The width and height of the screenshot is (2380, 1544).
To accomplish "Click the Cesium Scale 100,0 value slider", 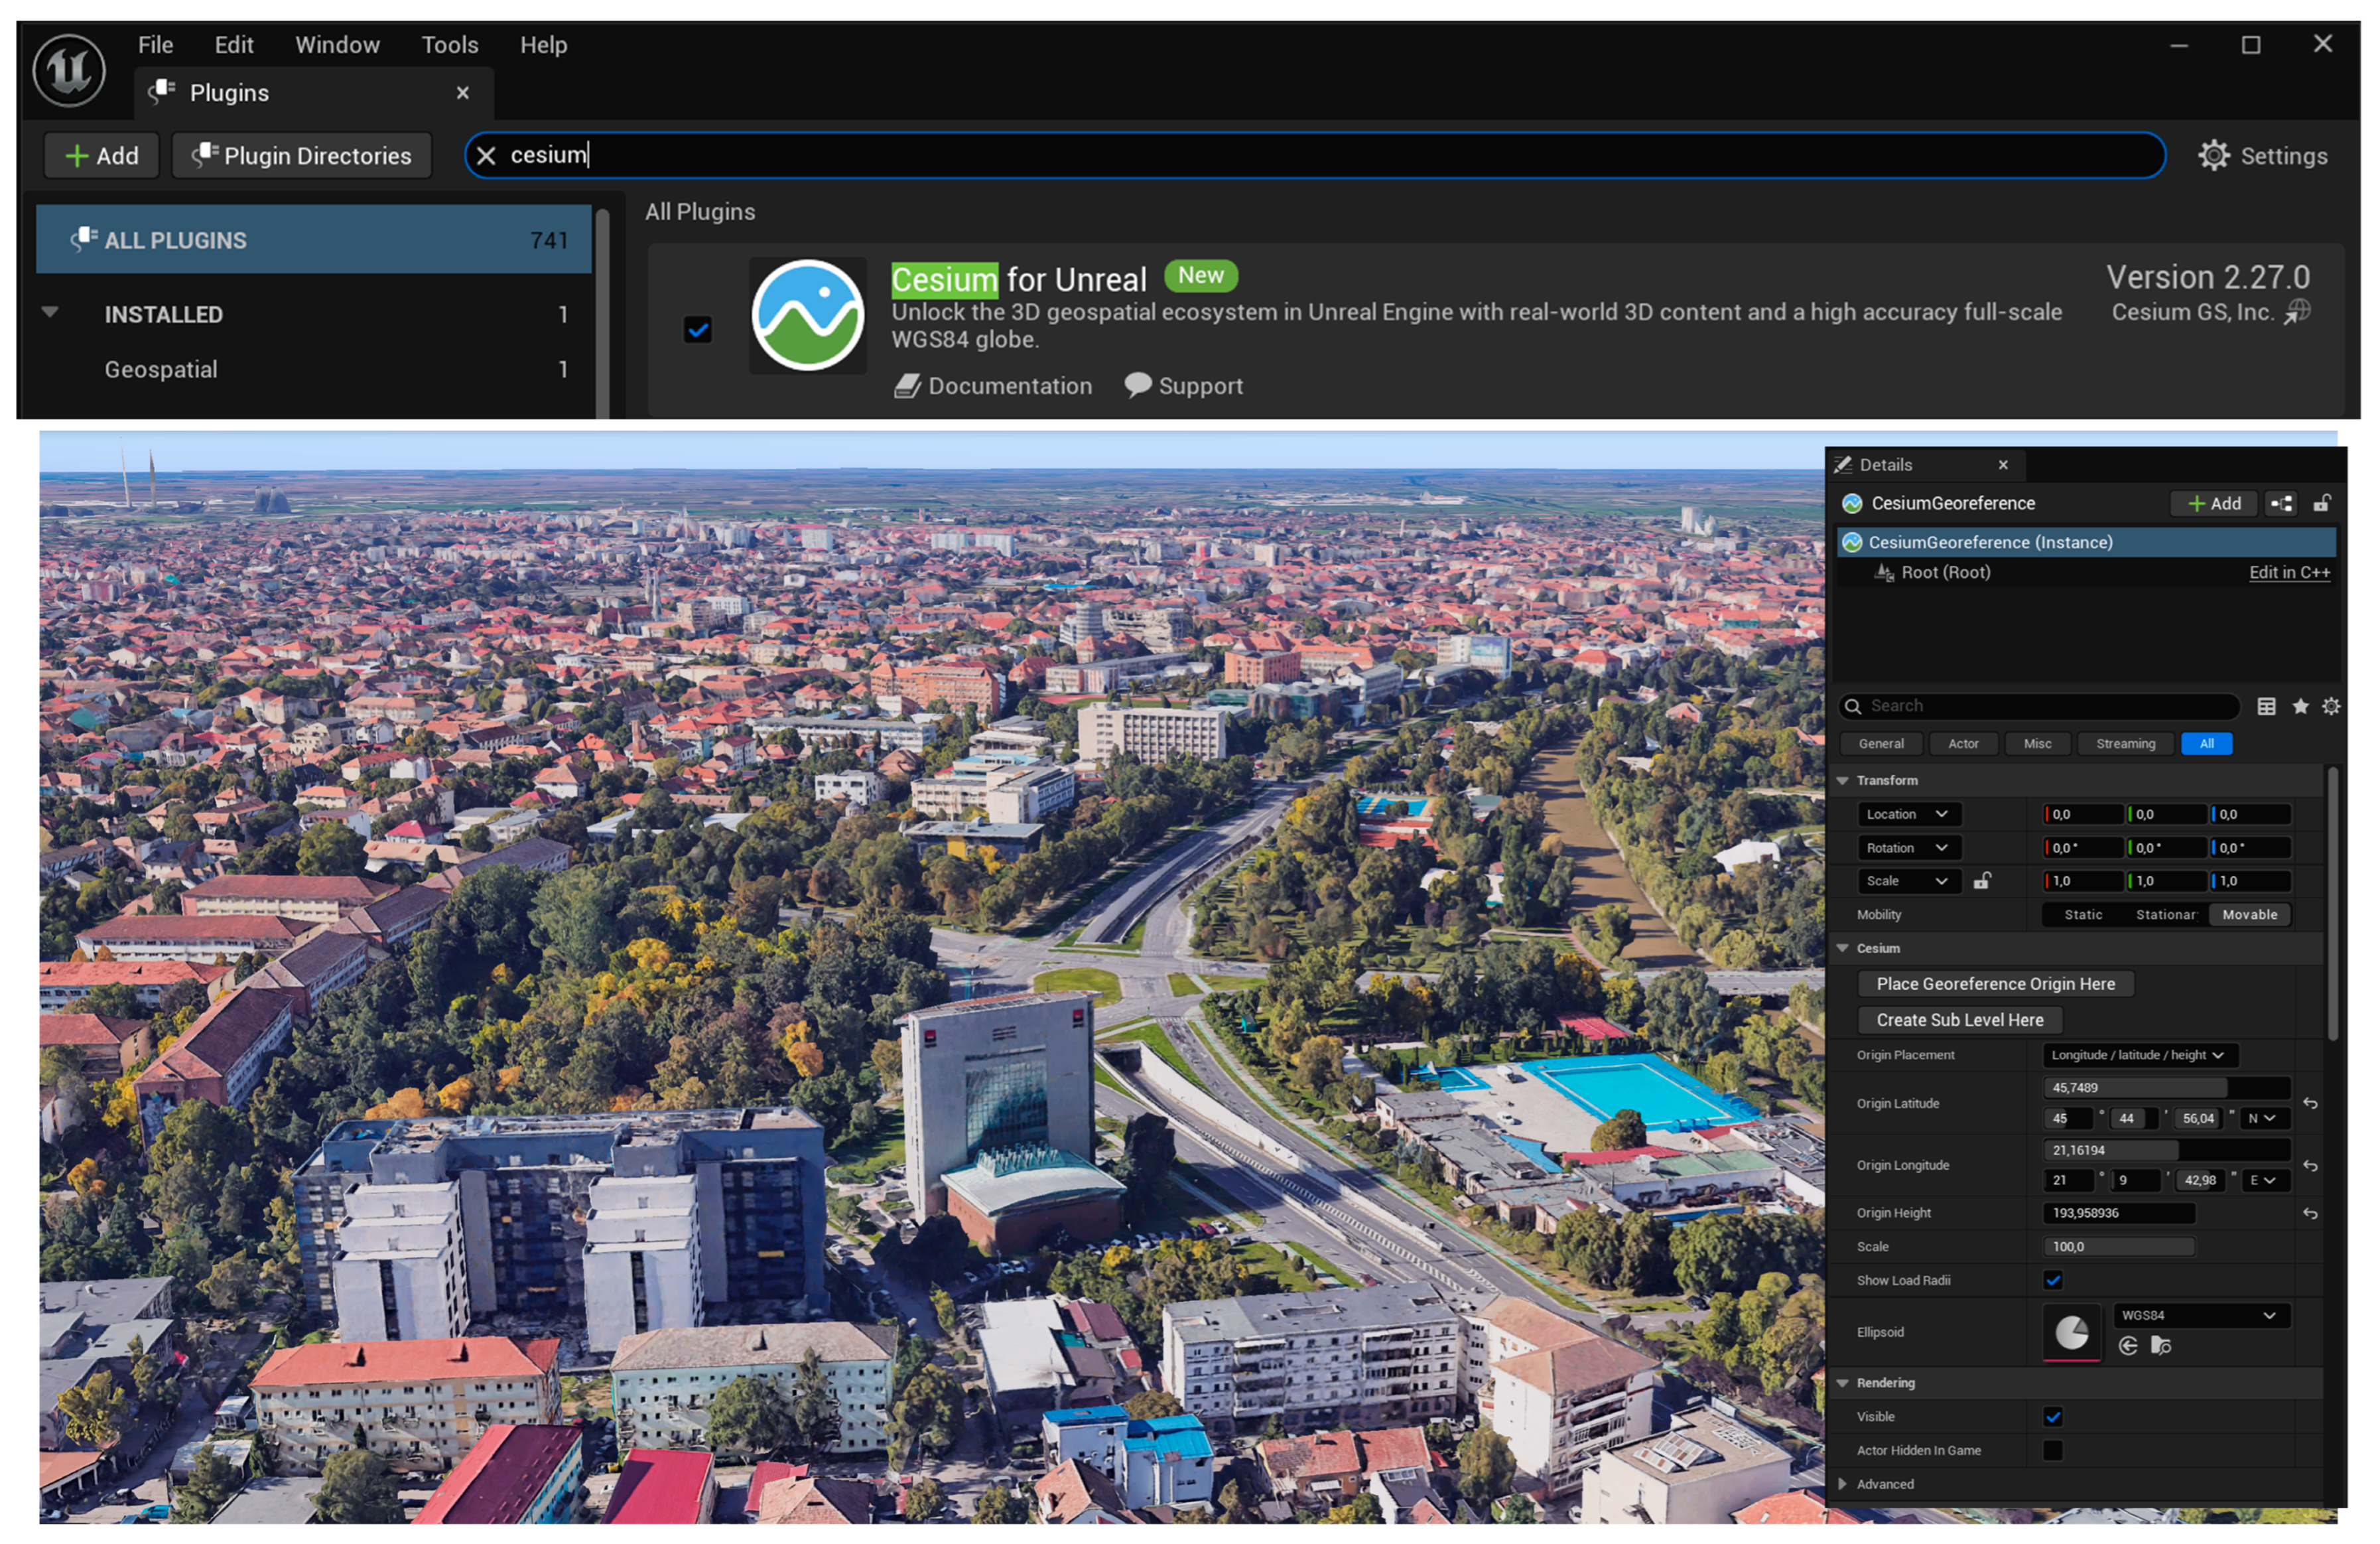I will coord(2118,1246).
